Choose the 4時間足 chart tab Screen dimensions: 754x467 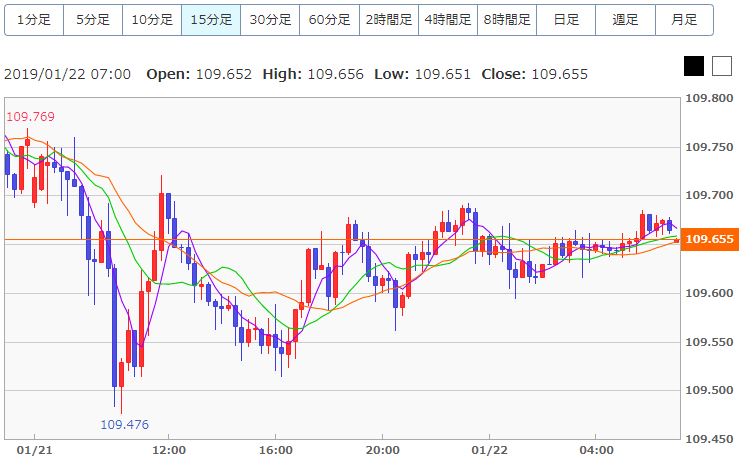(448, 20)
